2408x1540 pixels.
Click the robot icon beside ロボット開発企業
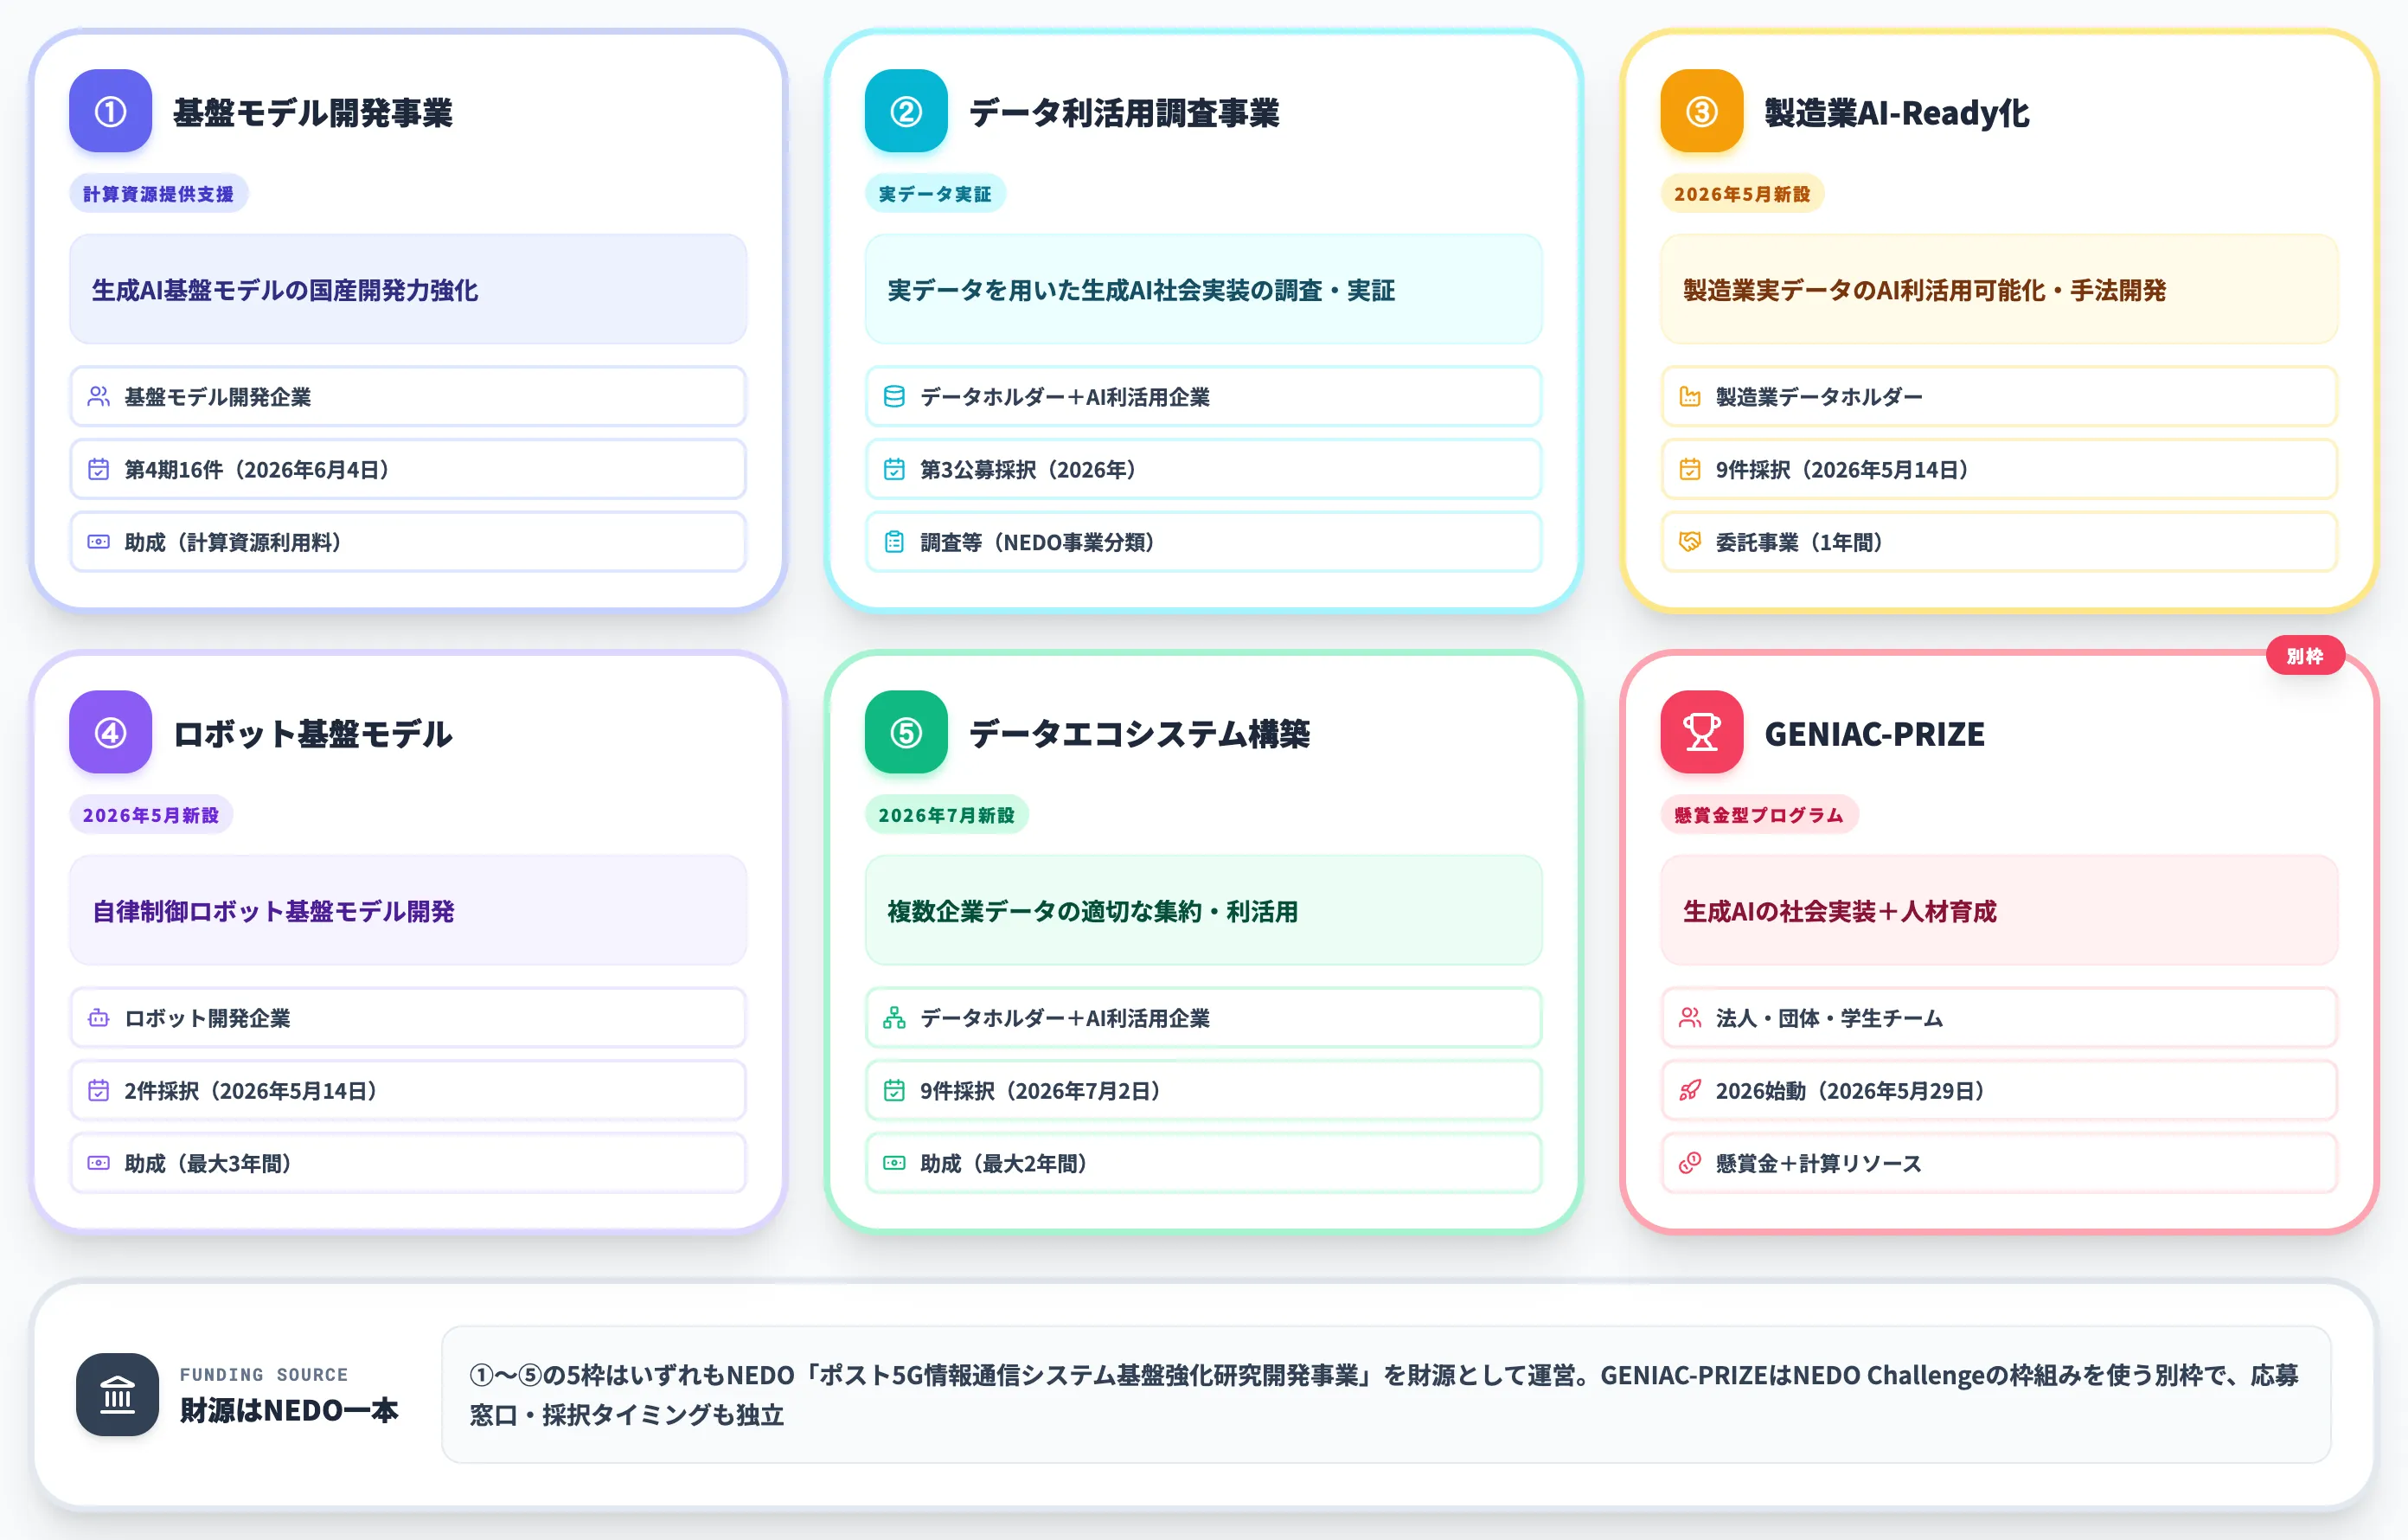click(98, 1018)
